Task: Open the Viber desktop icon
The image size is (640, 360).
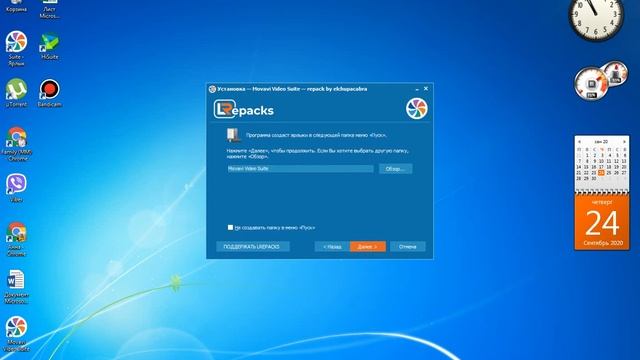Action: click(16, 188)
